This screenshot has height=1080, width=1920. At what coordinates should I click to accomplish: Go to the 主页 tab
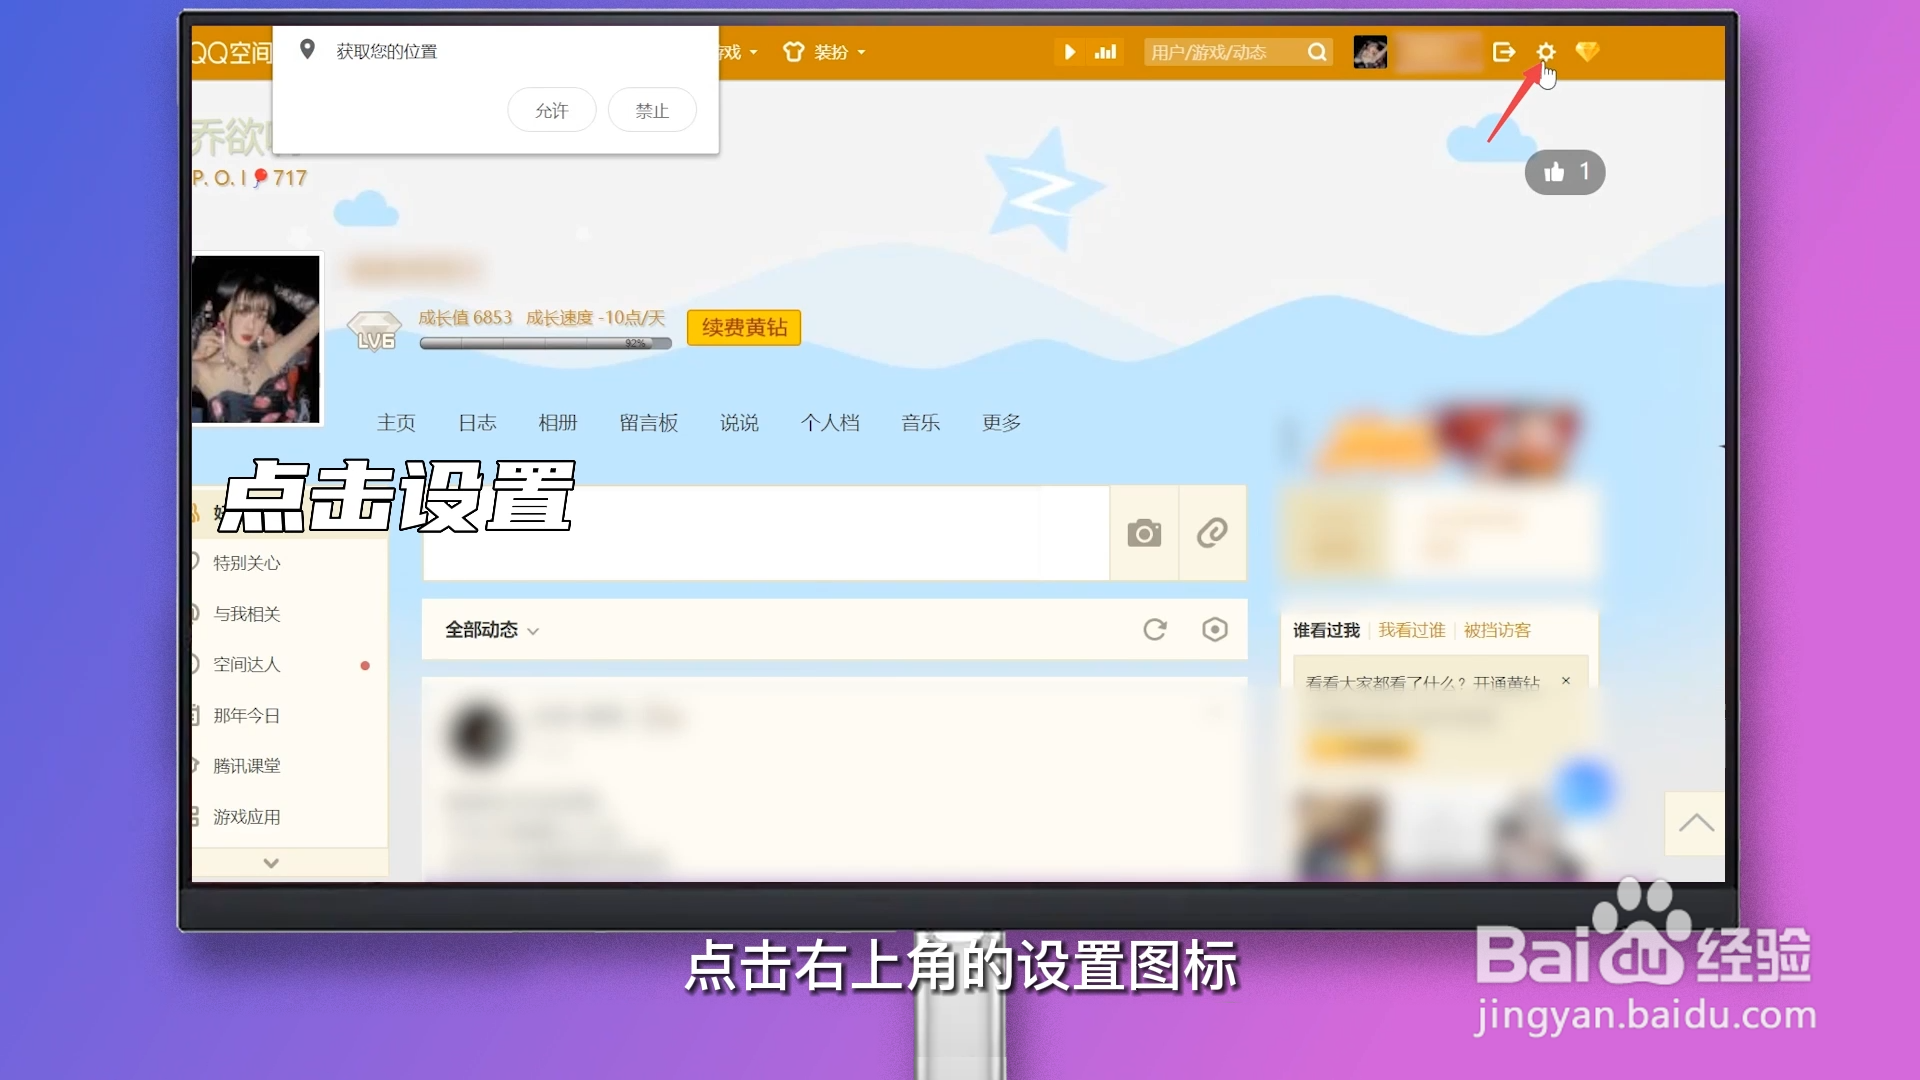click(x=396, y=423)
